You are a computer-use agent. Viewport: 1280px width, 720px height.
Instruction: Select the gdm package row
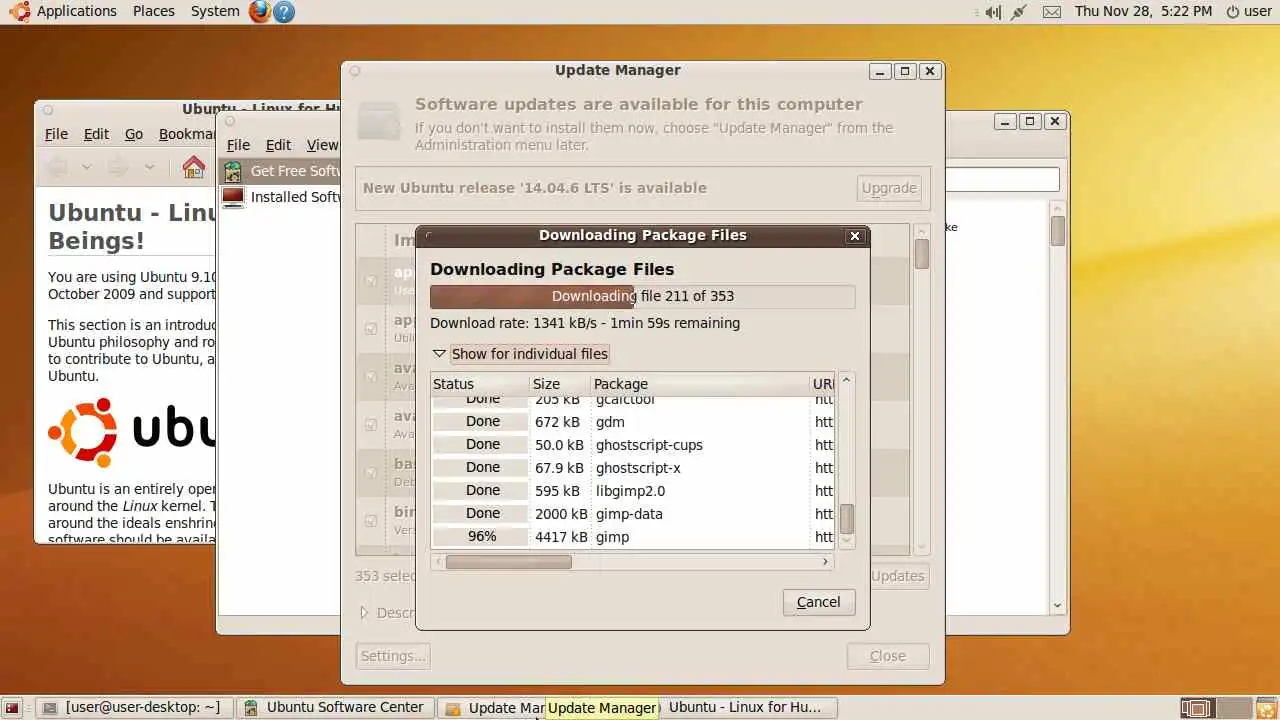point(633,422)
